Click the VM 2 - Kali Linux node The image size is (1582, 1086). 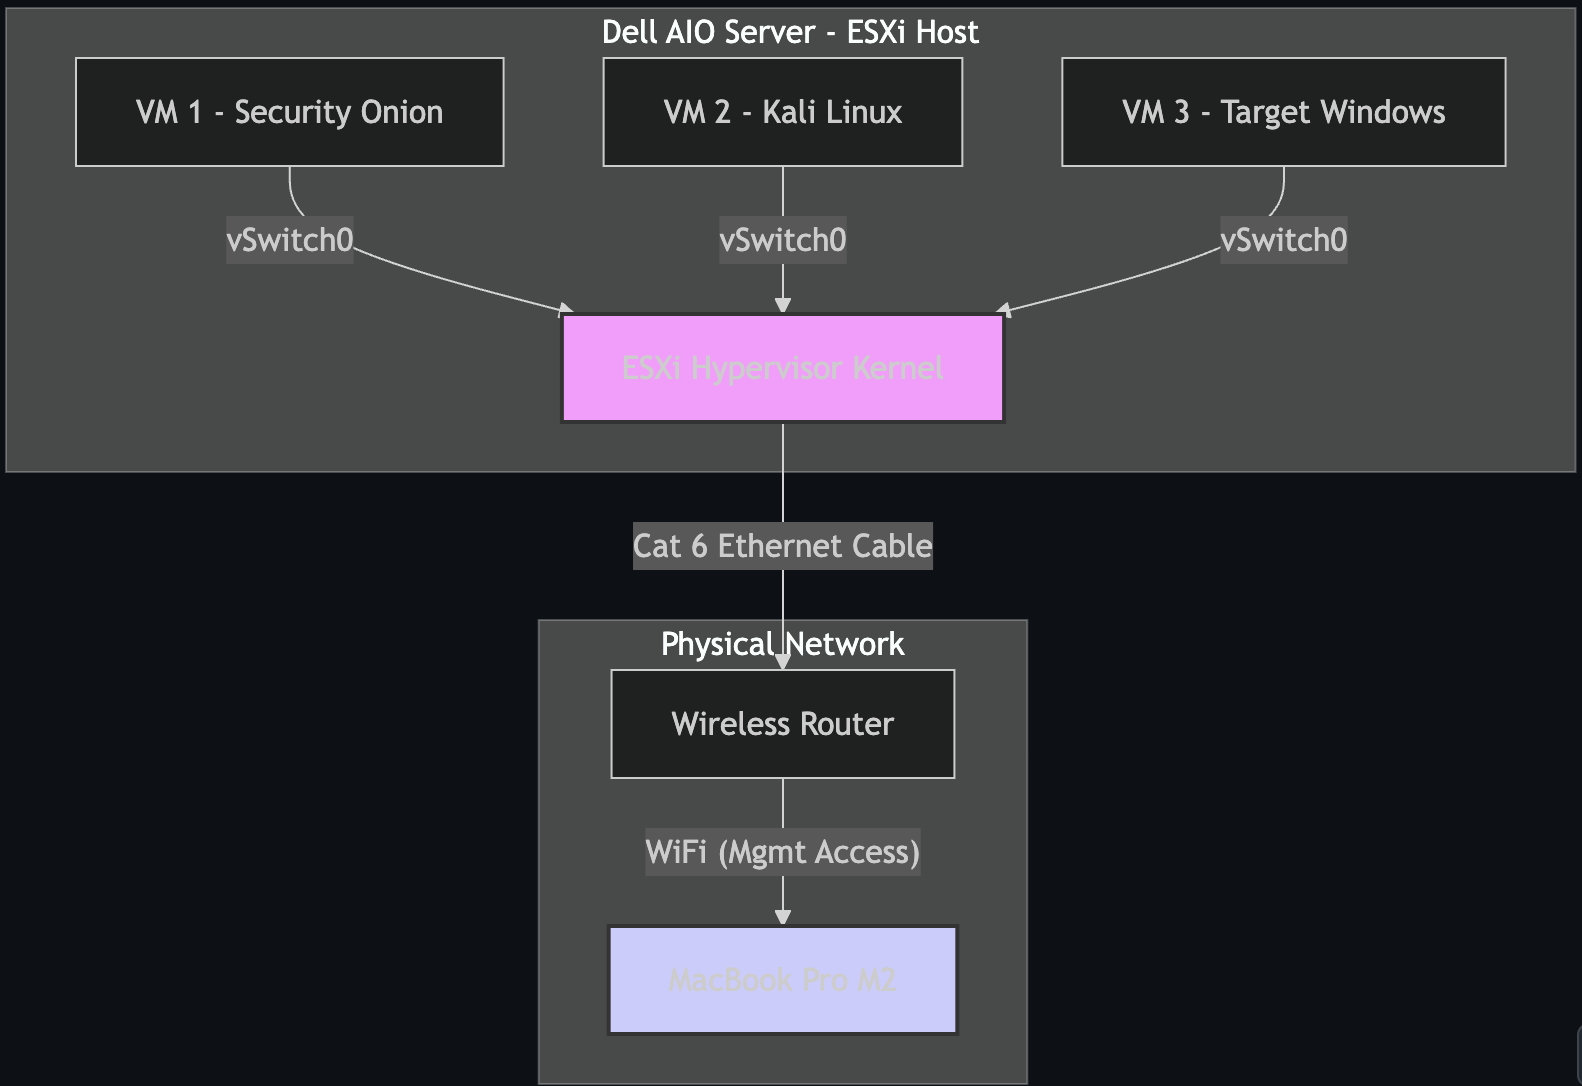click(x=782, y=112)
